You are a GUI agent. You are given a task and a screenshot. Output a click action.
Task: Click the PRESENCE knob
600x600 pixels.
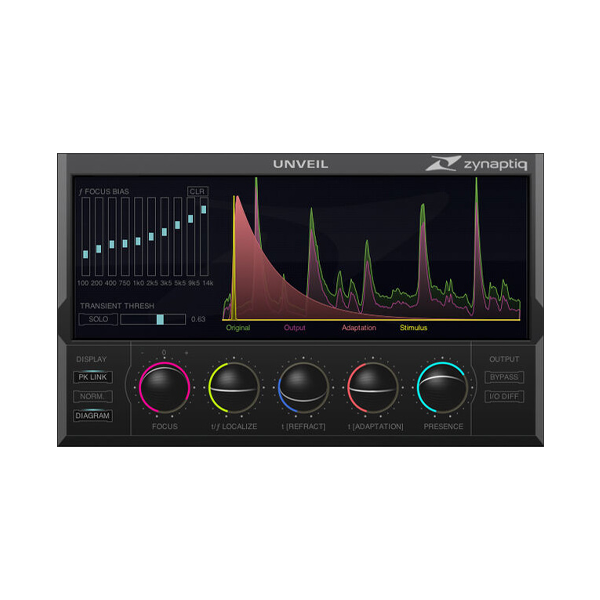coord(442,388)
